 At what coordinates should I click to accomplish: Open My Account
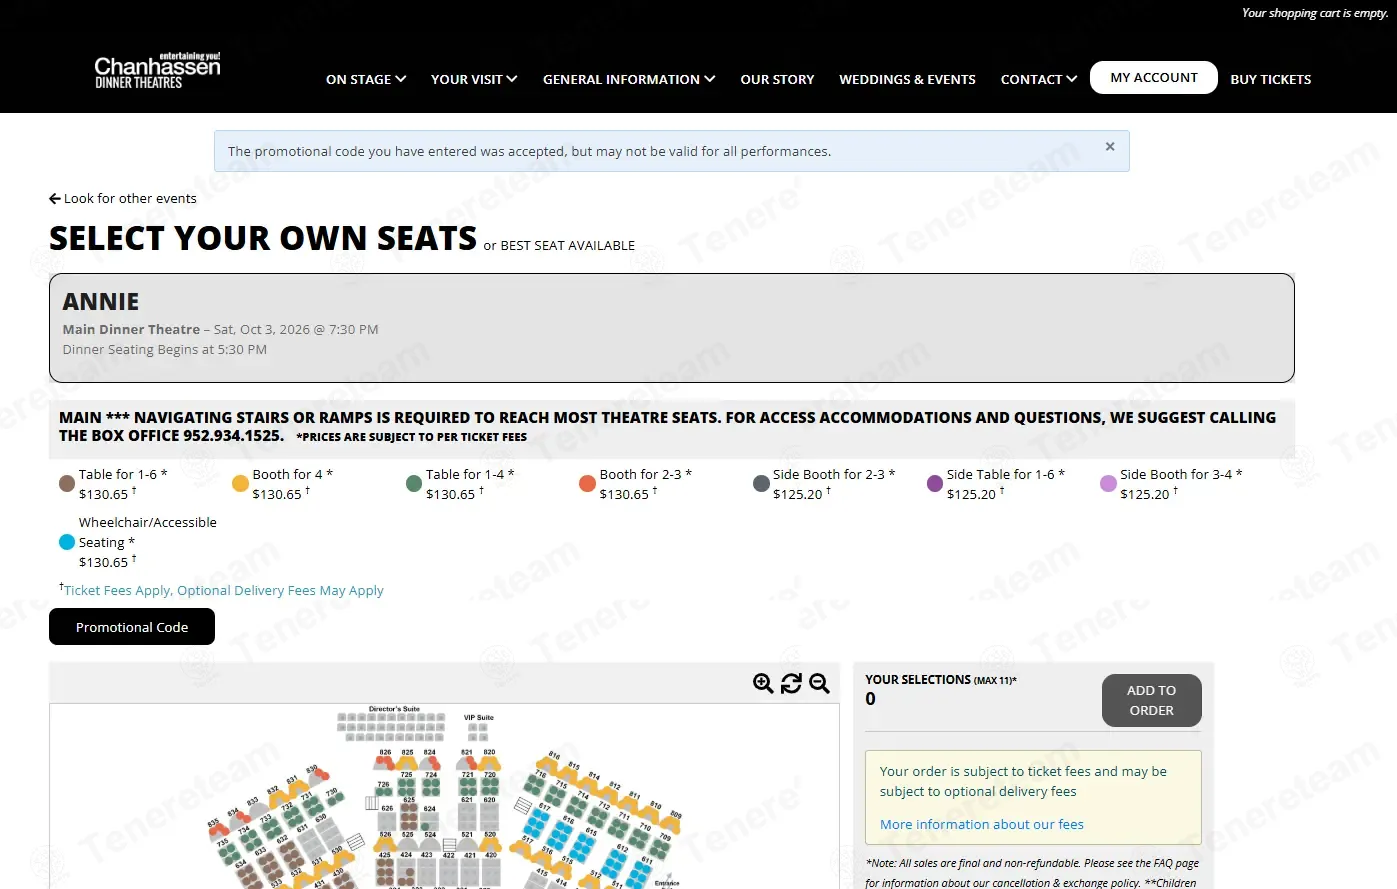pos(1154,78)
